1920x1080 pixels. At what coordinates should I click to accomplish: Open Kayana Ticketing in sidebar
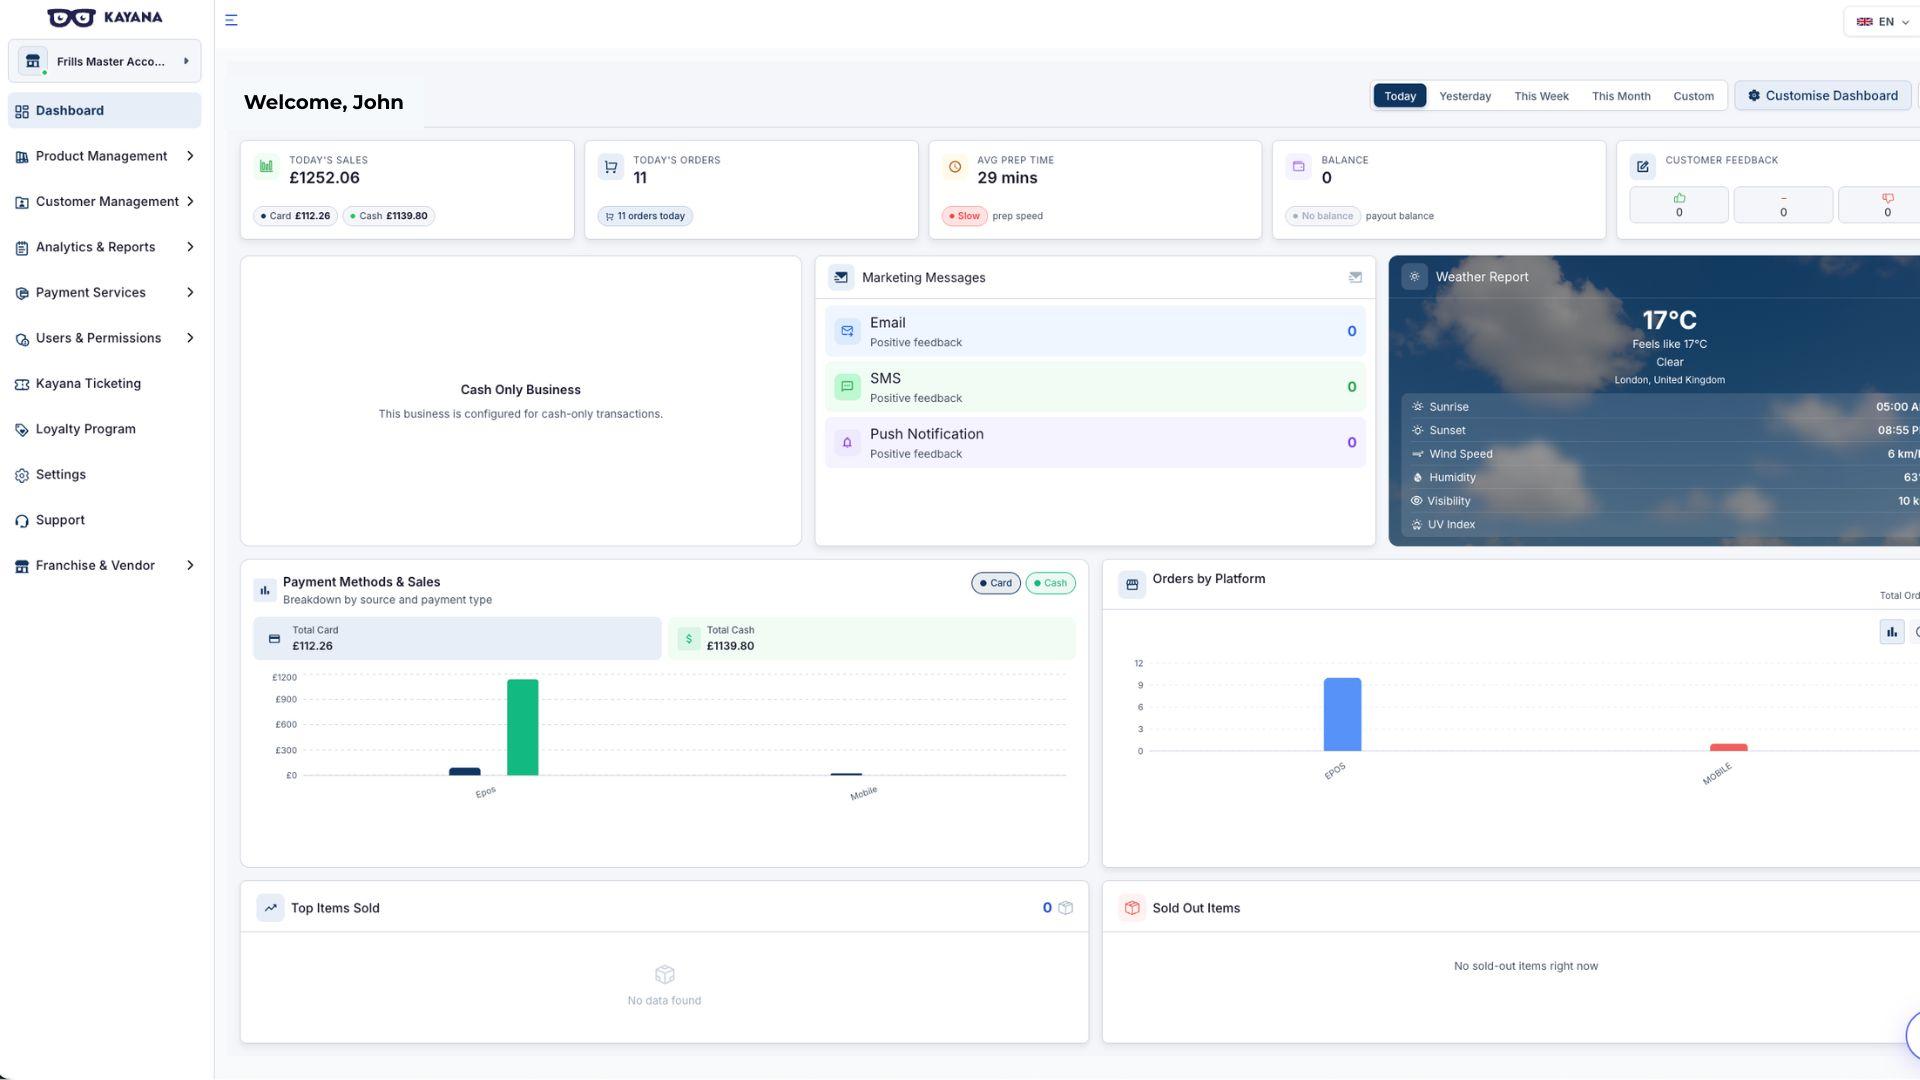pos(104,384)
